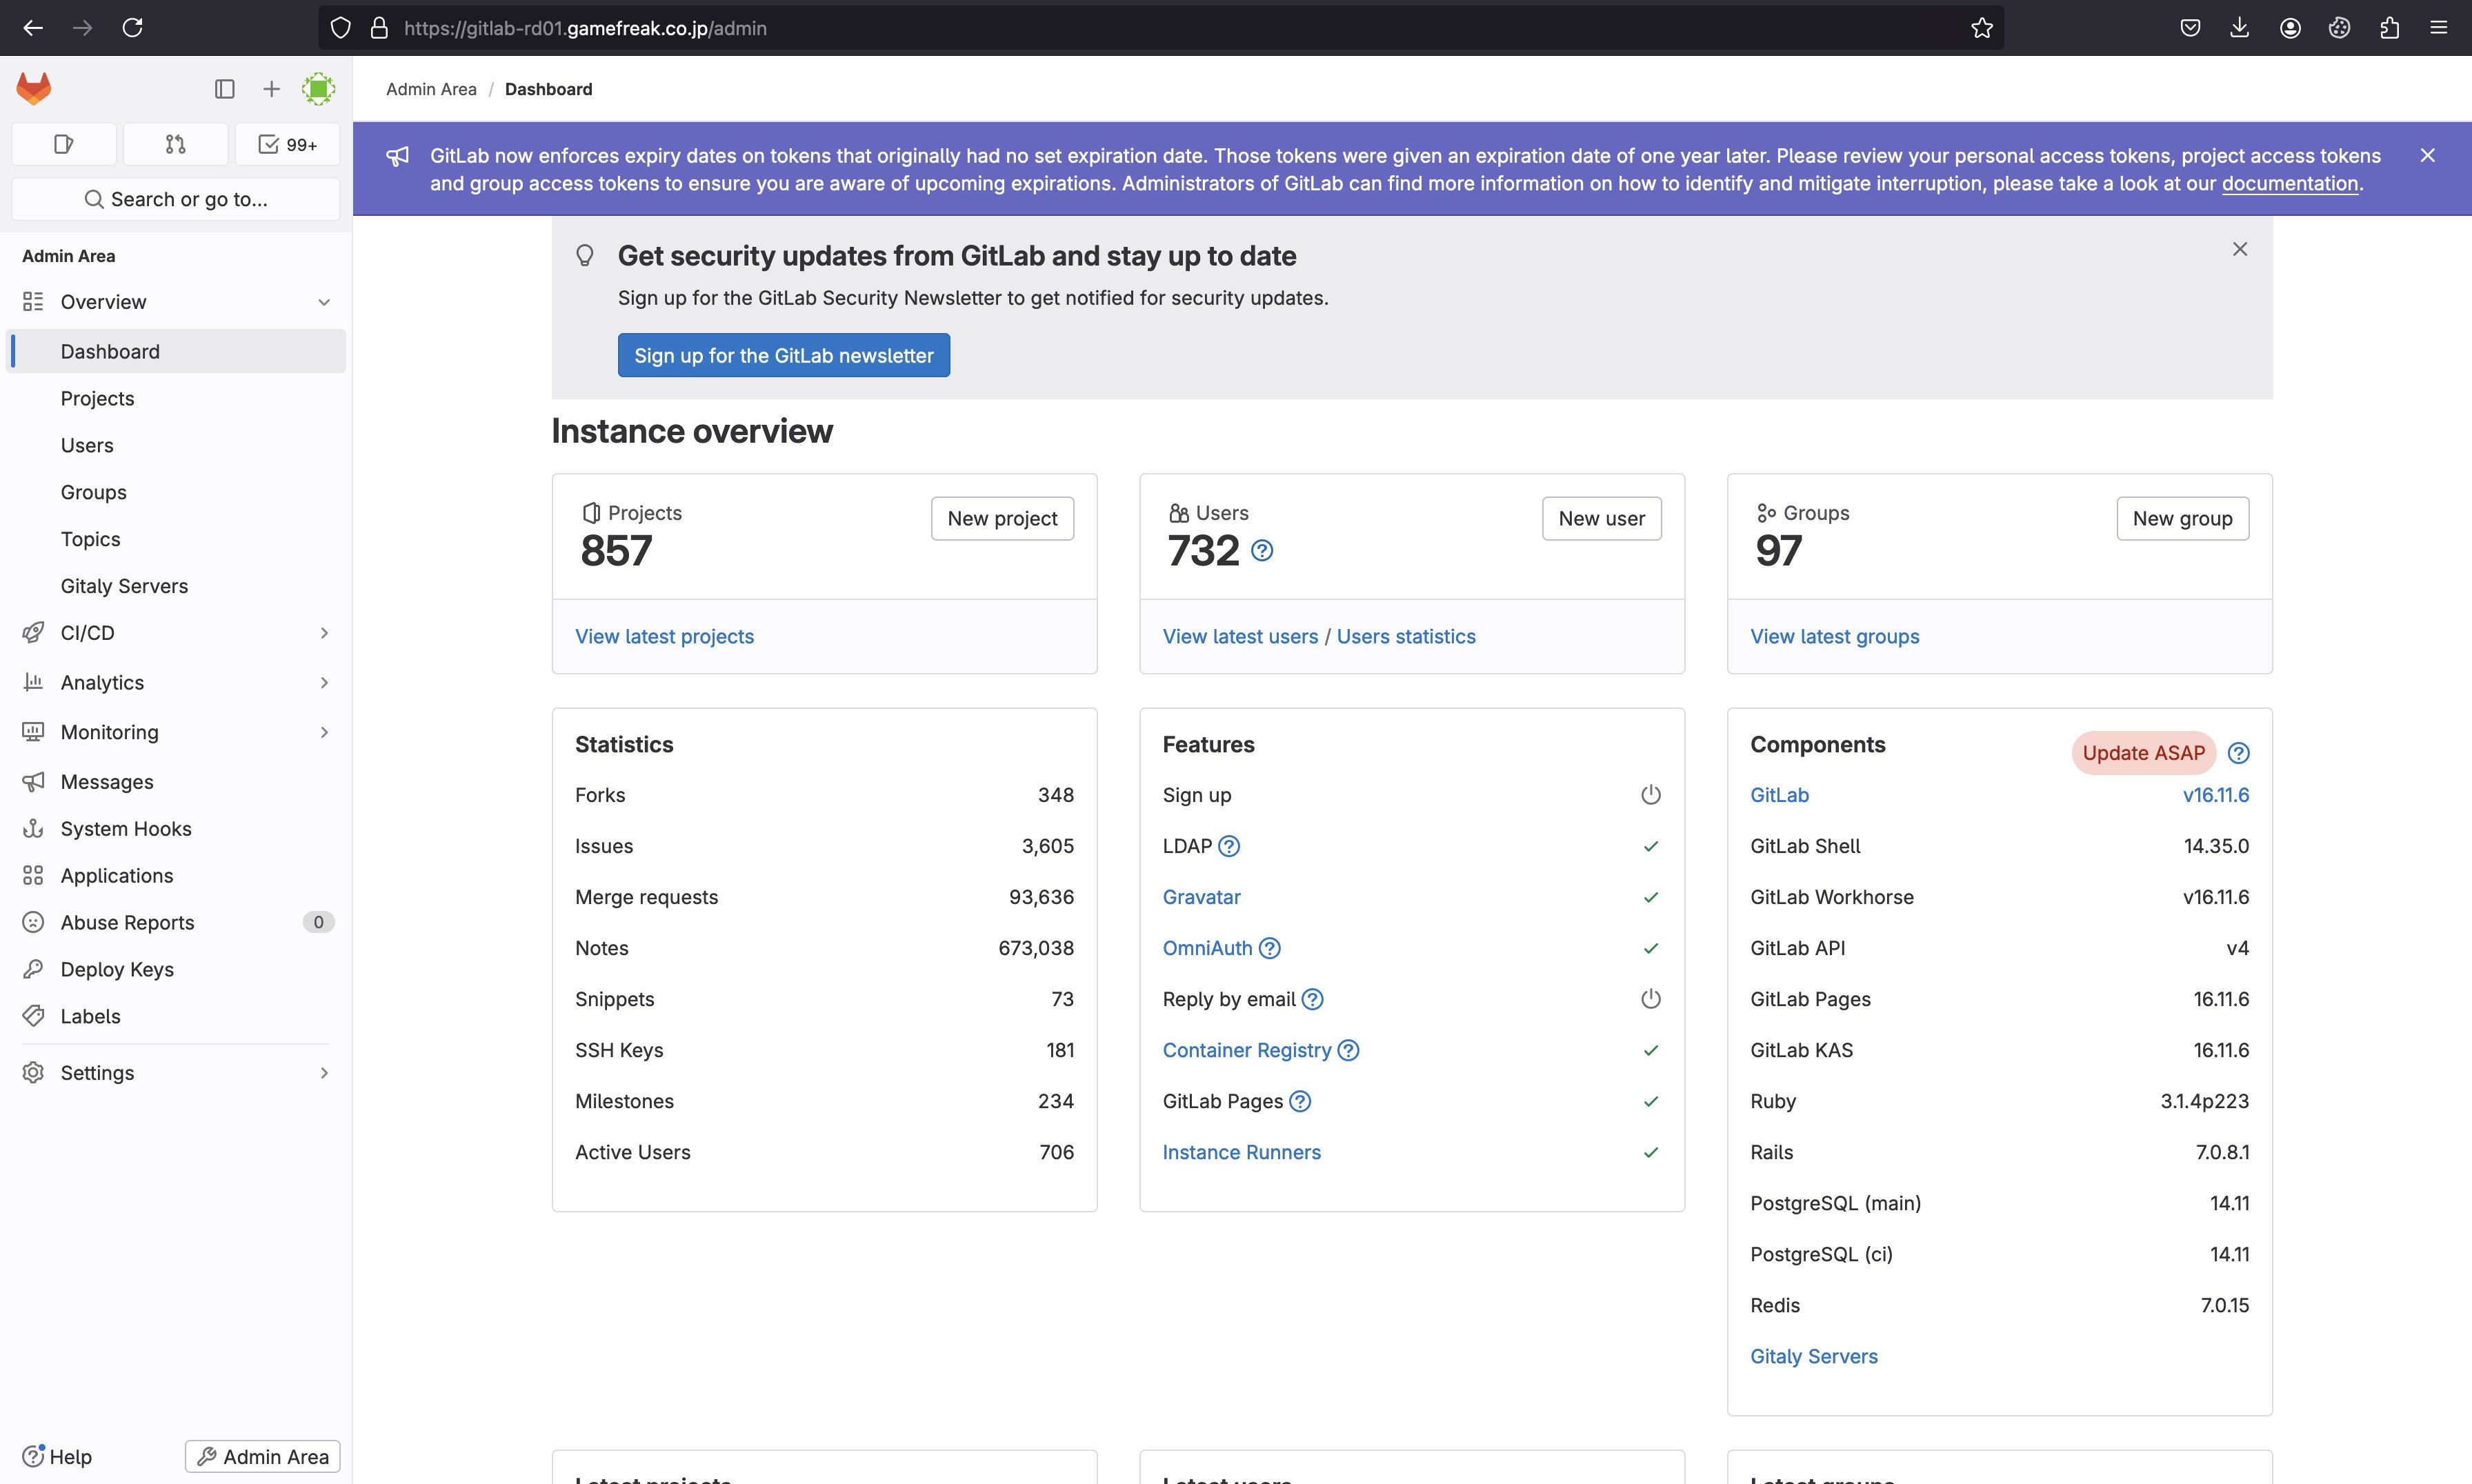Viewport: 2472px width, 1484px height.
Task: Open the 99+ to-do list button
Action: pos(288,144)
